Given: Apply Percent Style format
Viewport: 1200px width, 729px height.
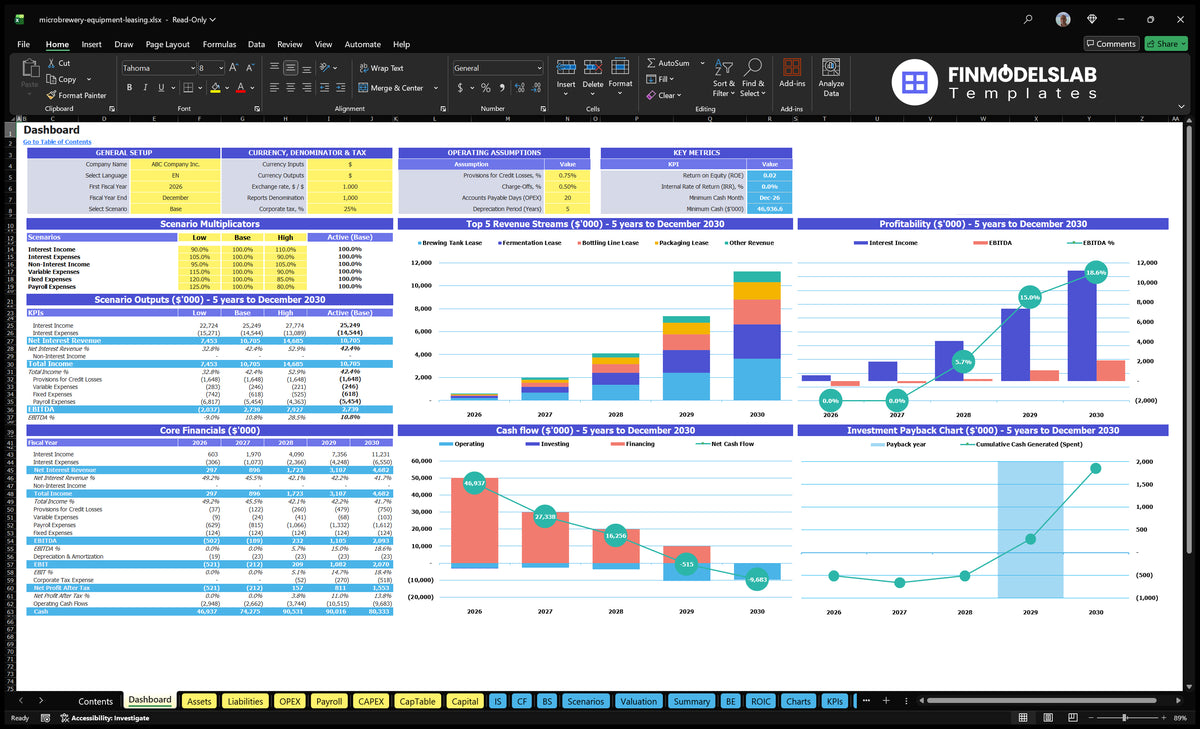Looking at the screenshot, I should (485, 88).
